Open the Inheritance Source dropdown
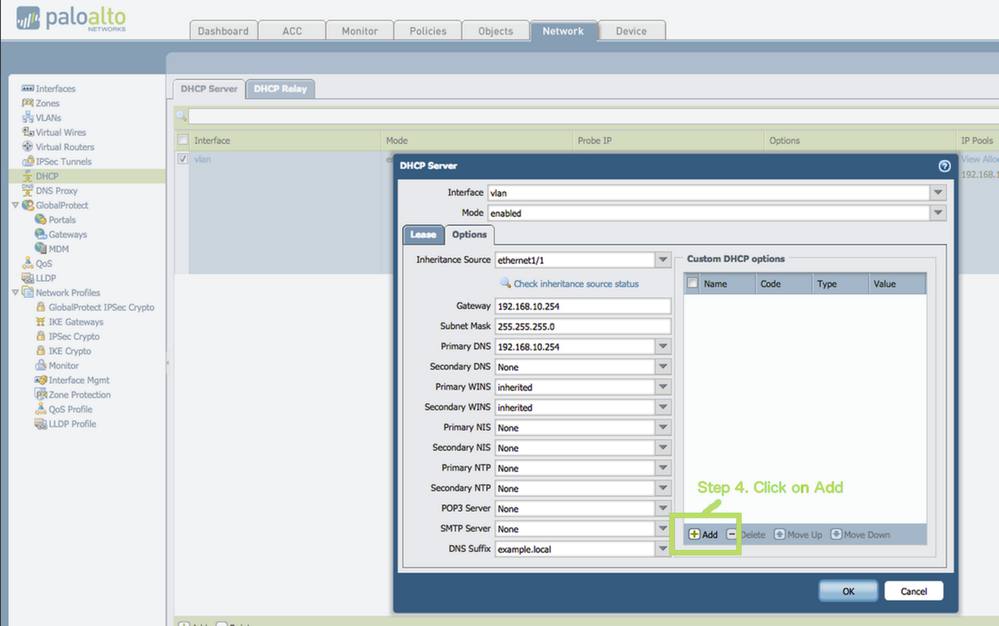Image resolution: width=999 pixels, height=626 pixels. [x=663, y=260]
